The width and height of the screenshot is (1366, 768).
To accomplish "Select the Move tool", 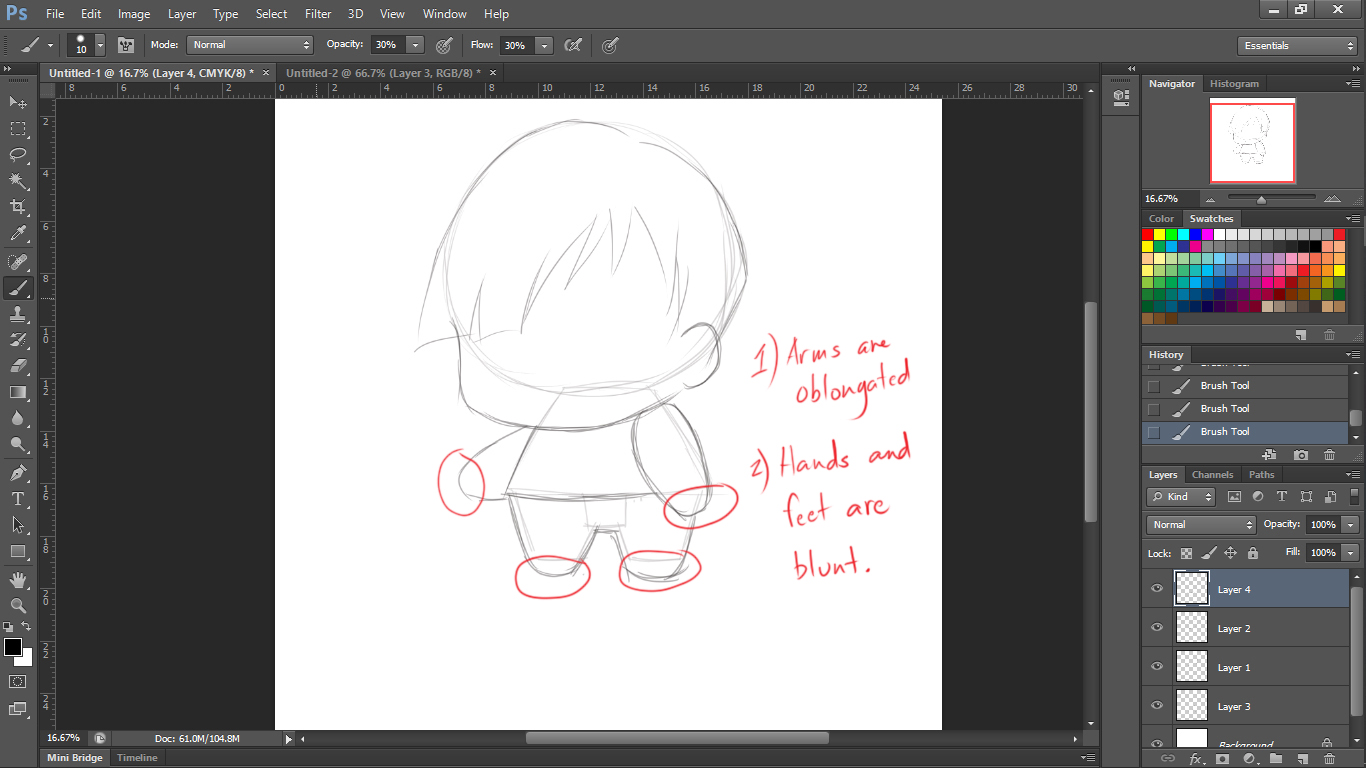I will 17,103.
